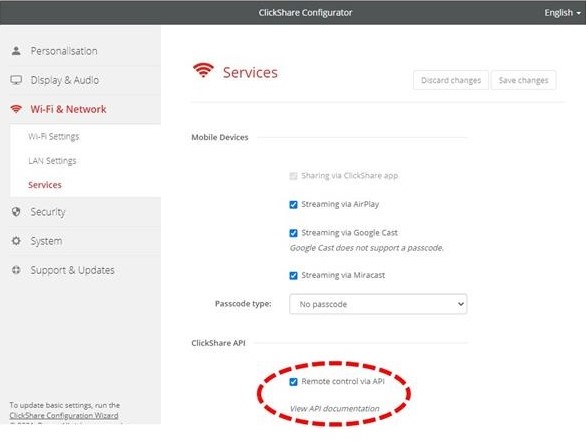
Task: Click the System gear icon
Action: [16, 241]
